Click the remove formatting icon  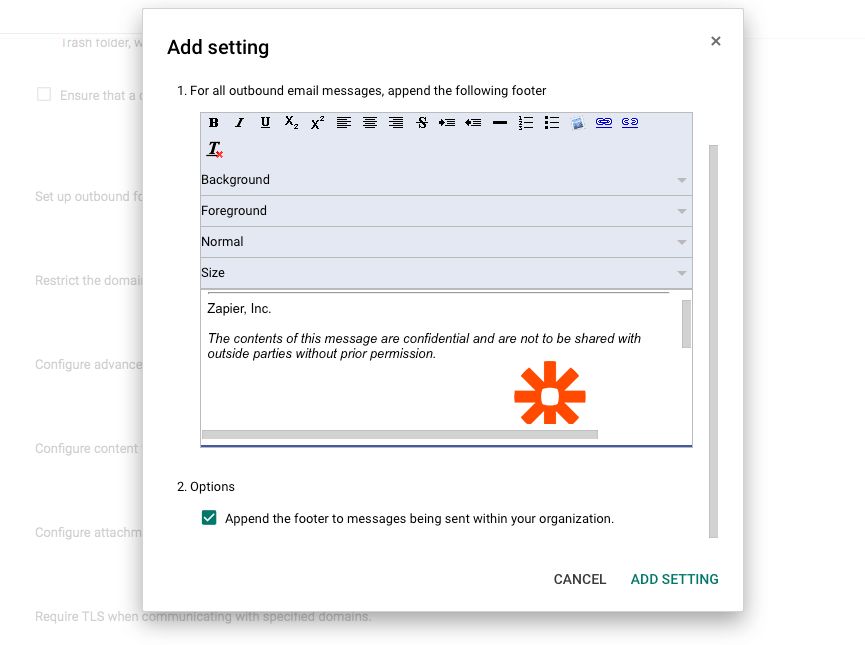point(215,150)
